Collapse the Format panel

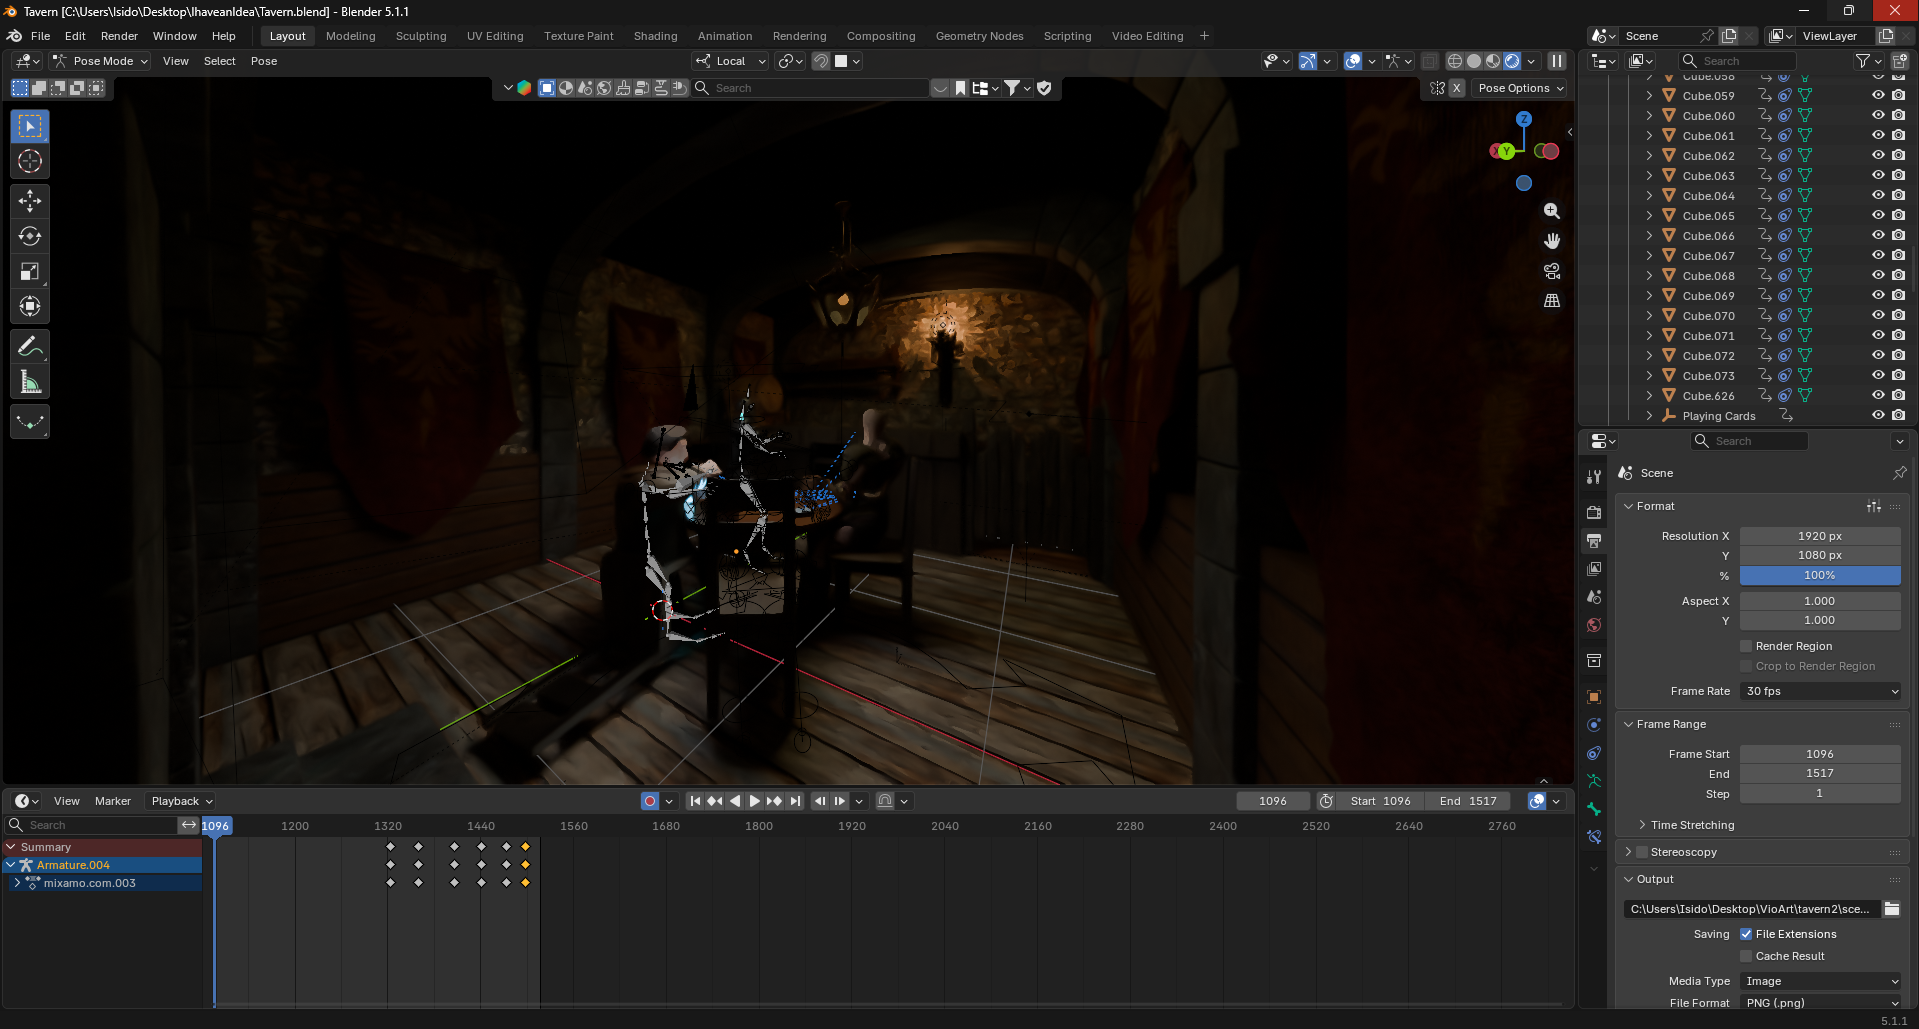(x=1628, y=506)
